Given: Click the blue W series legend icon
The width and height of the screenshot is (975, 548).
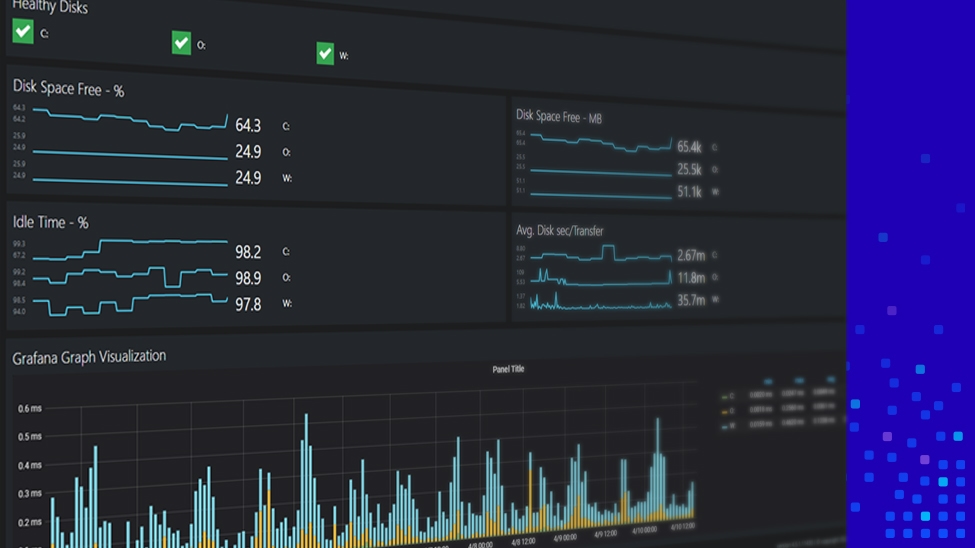Looking at the screenshot, I should [x=724, y=426].
